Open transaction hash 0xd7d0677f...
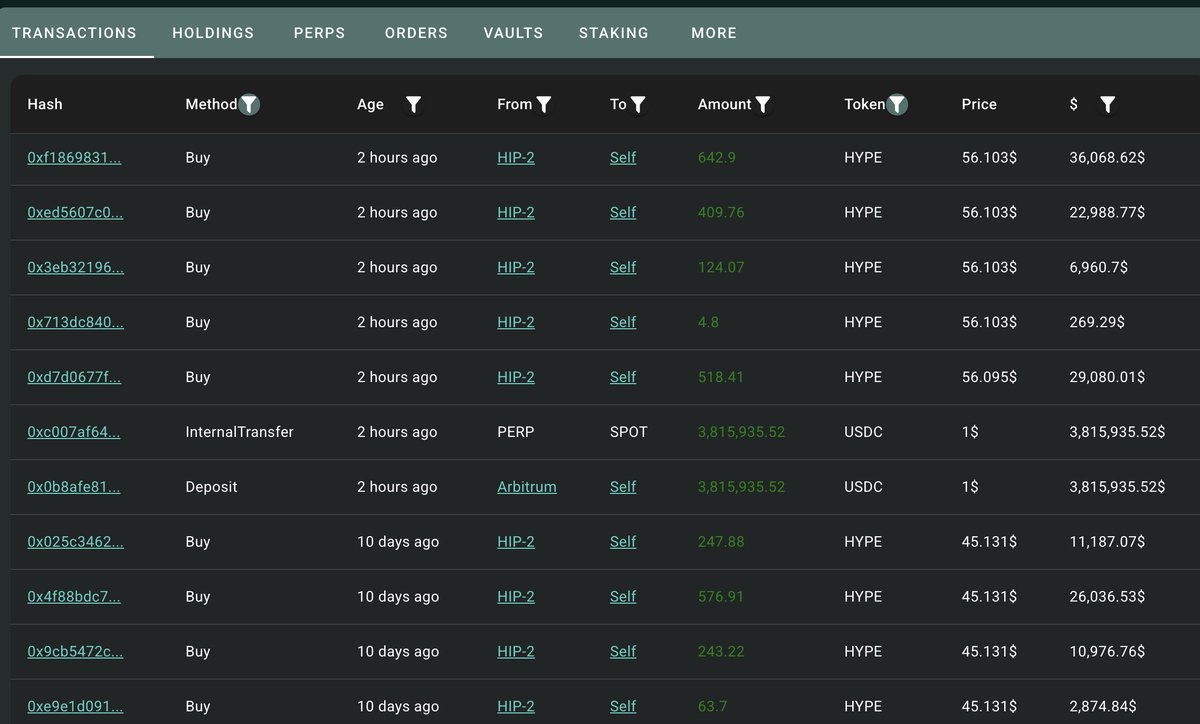1200x724 pixels. [x=74, y=378]
